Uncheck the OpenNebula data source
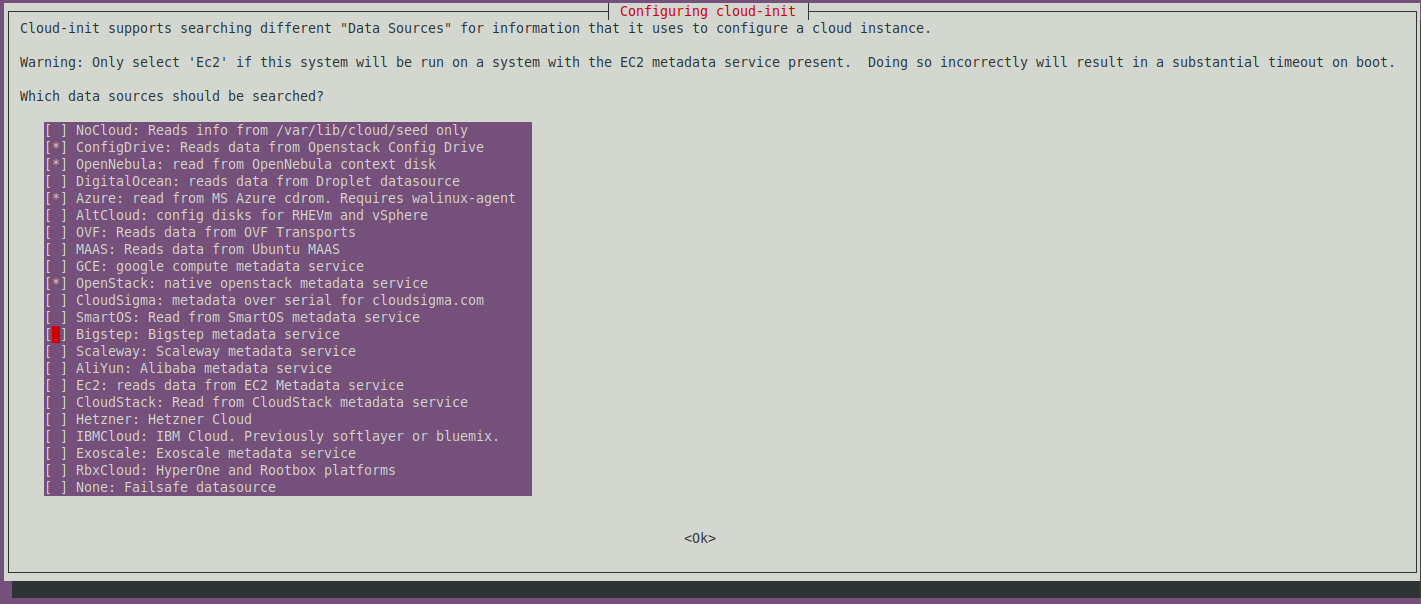 click(x=56, y=164)
